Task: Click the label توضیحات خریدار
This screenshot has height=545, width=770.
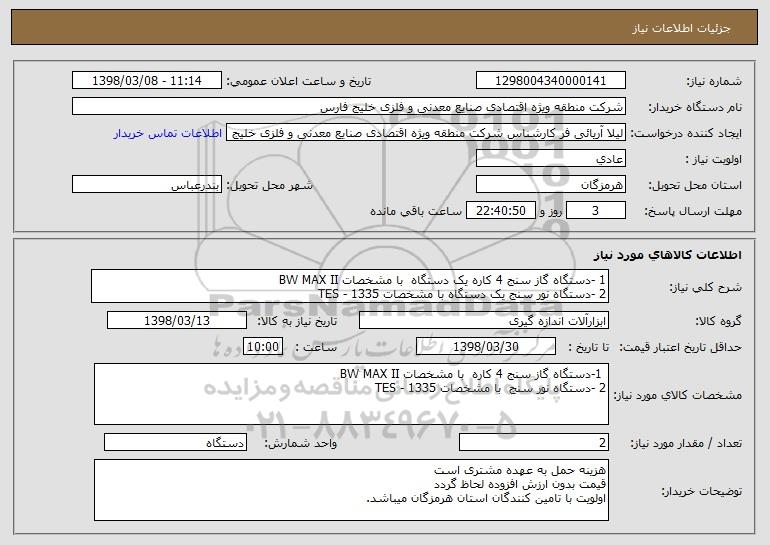Action: [701, 491]
